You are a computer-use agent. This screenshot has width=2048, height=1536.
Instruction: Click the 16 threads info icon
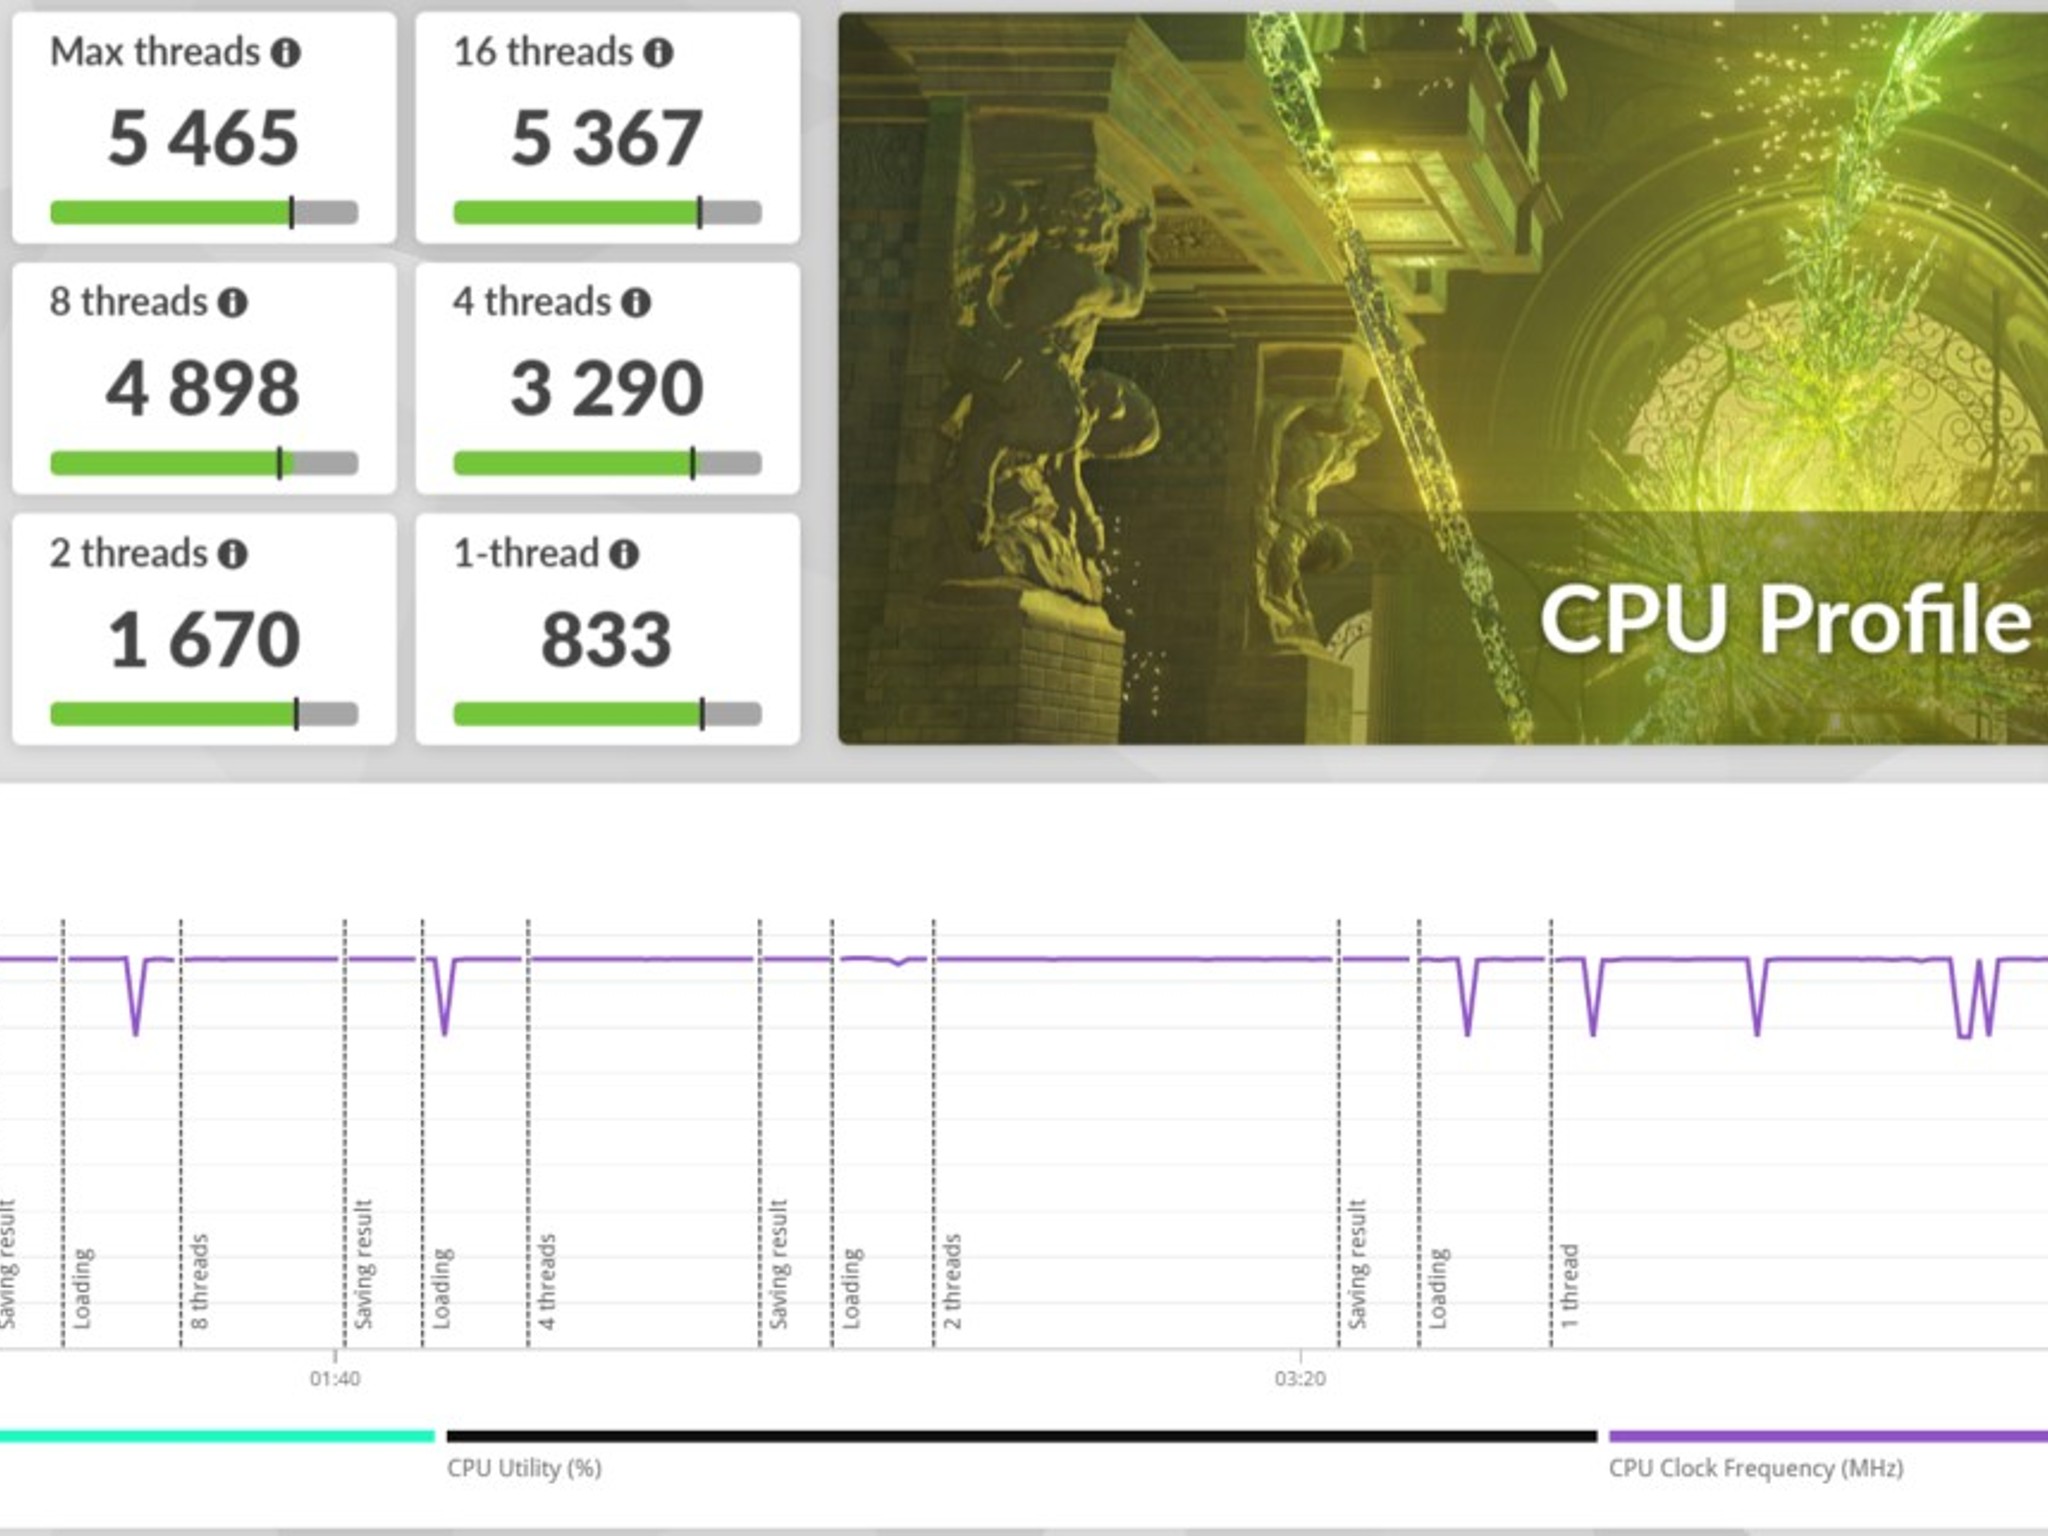pos(658,53)
